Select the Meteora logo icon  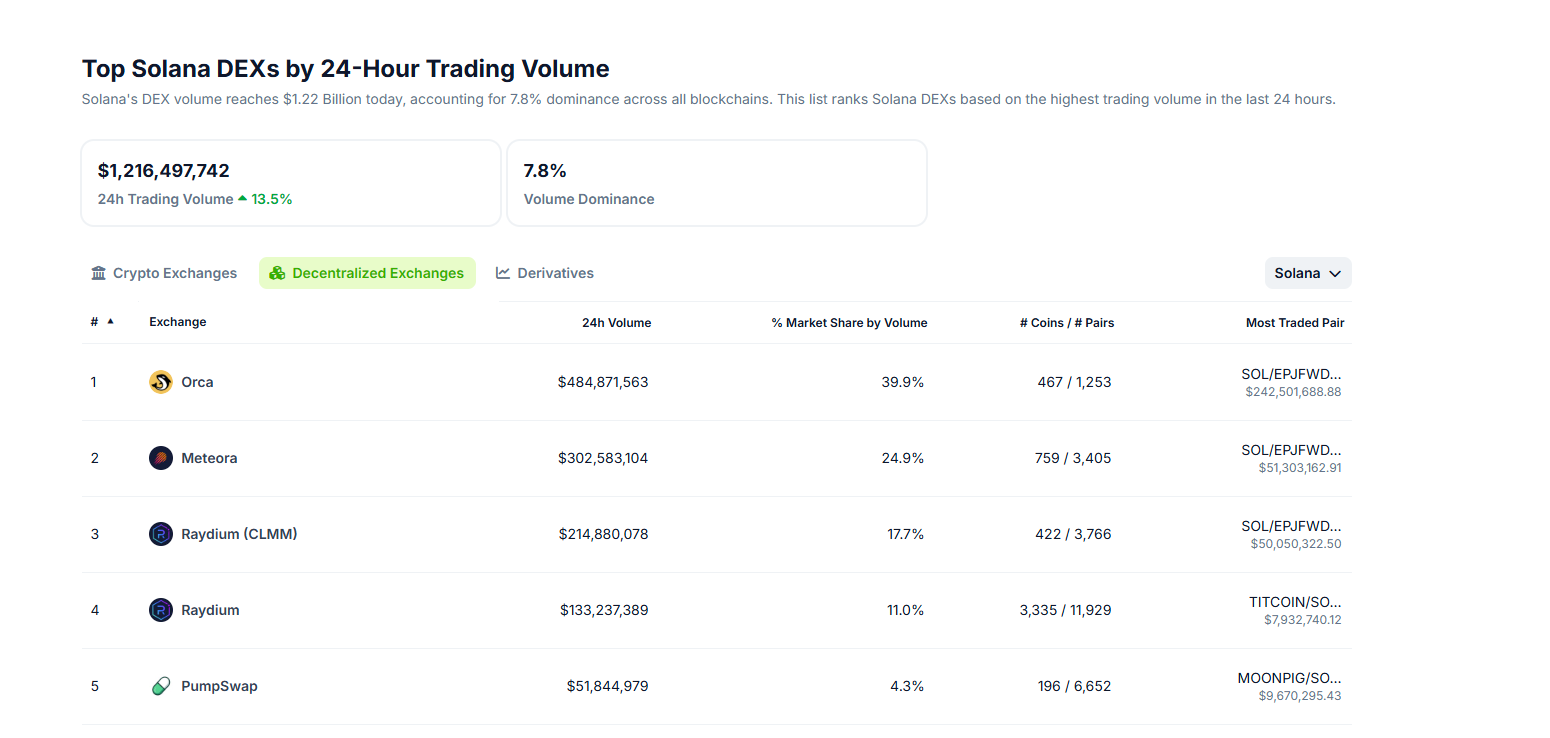pos(160,457)
